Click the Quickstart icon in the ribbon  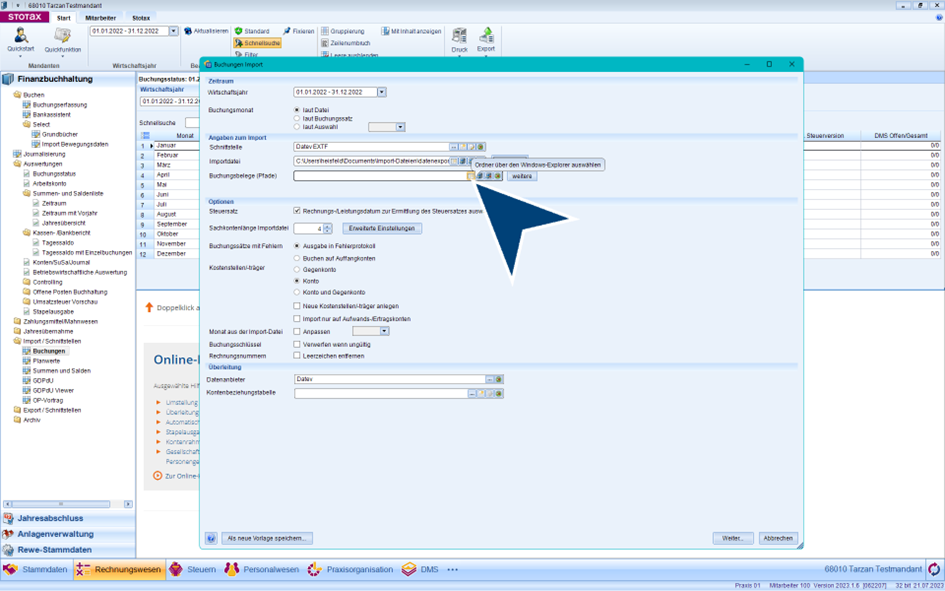[20, 37]
